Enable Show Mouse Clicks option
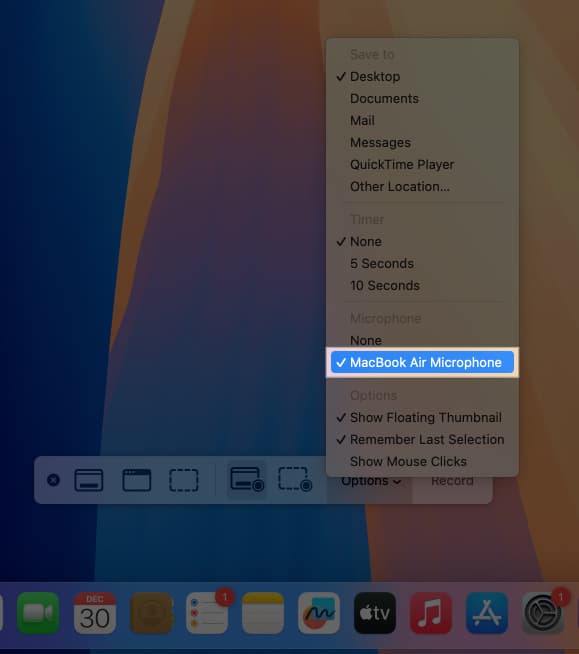Screen dimensions: 579x654 pyautogui.click(x=422, y=462)
